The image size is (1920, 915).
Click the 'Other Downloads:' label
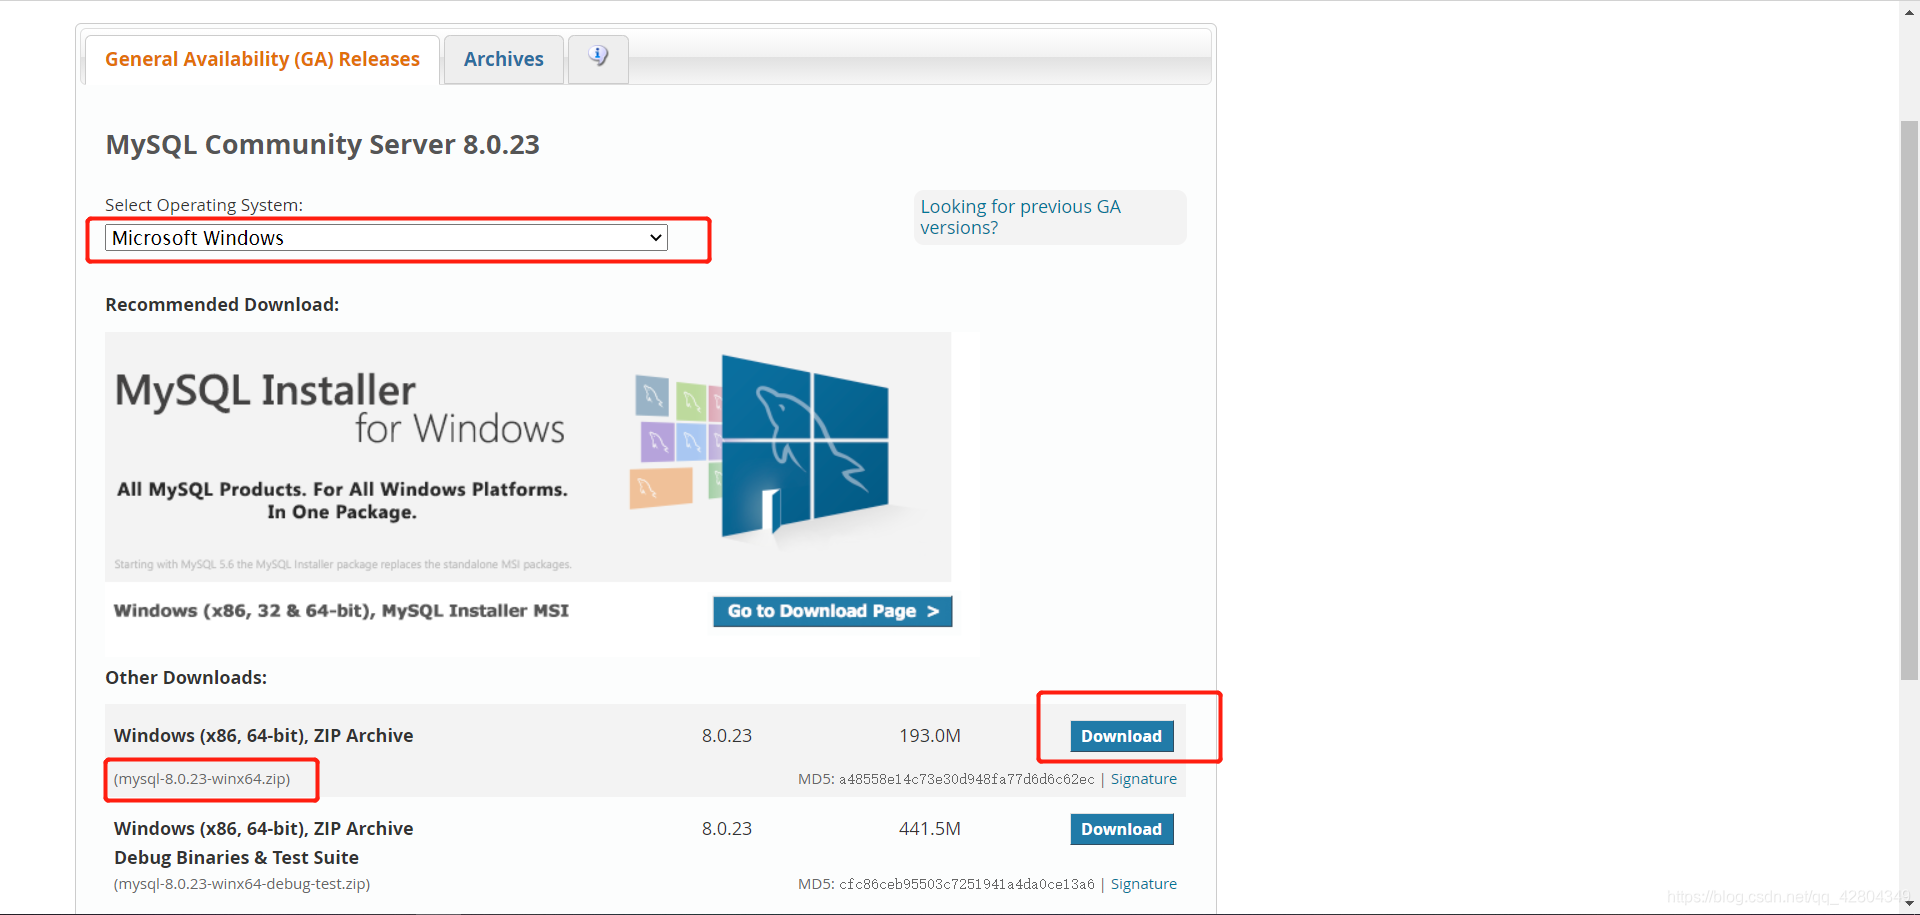coord(186,678)
